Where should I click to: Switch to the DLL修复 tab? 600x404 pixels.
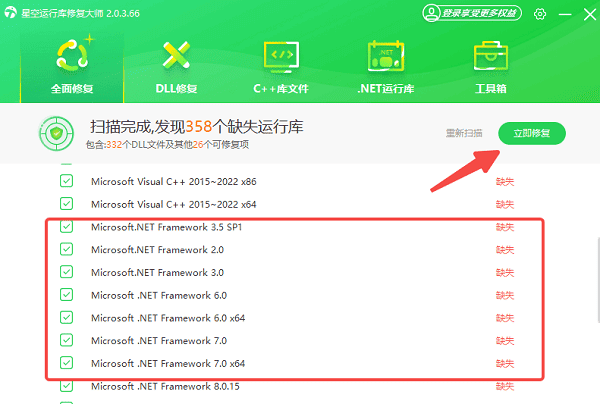point(176,68)
